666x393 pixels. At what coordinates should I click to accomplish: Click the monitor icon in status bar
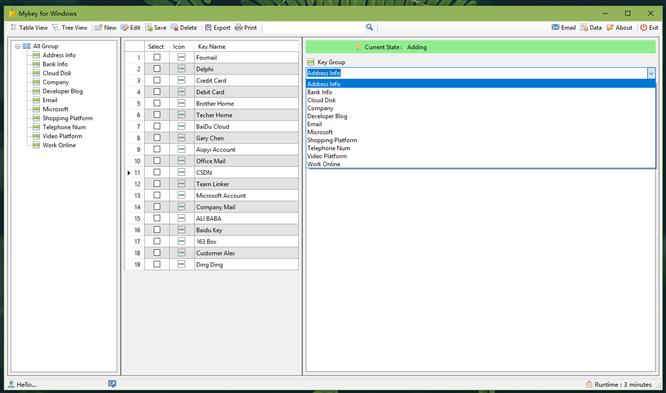click(x=112, y=384)
